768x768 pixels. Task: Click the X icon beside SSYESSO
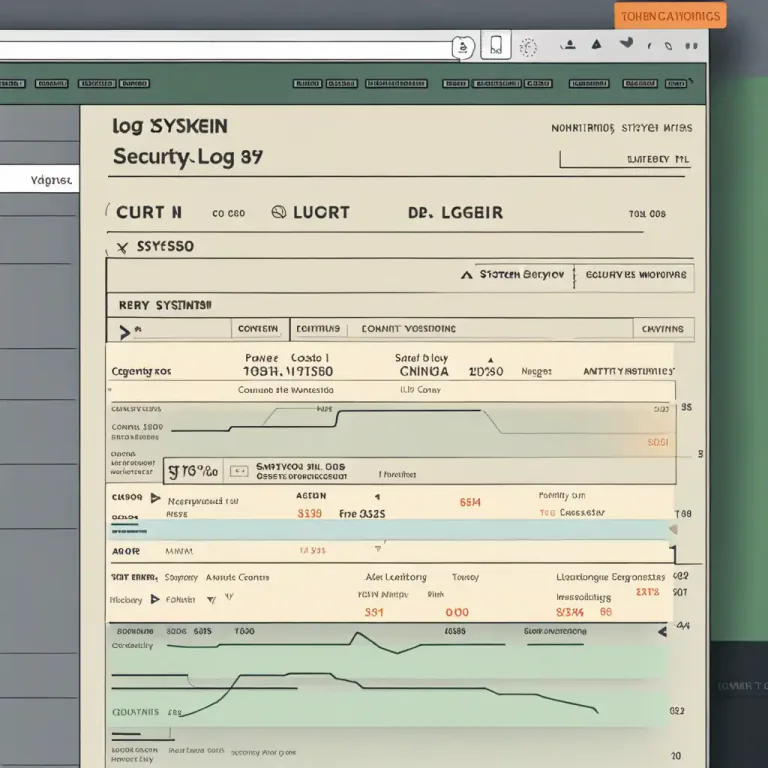(122, 247)
